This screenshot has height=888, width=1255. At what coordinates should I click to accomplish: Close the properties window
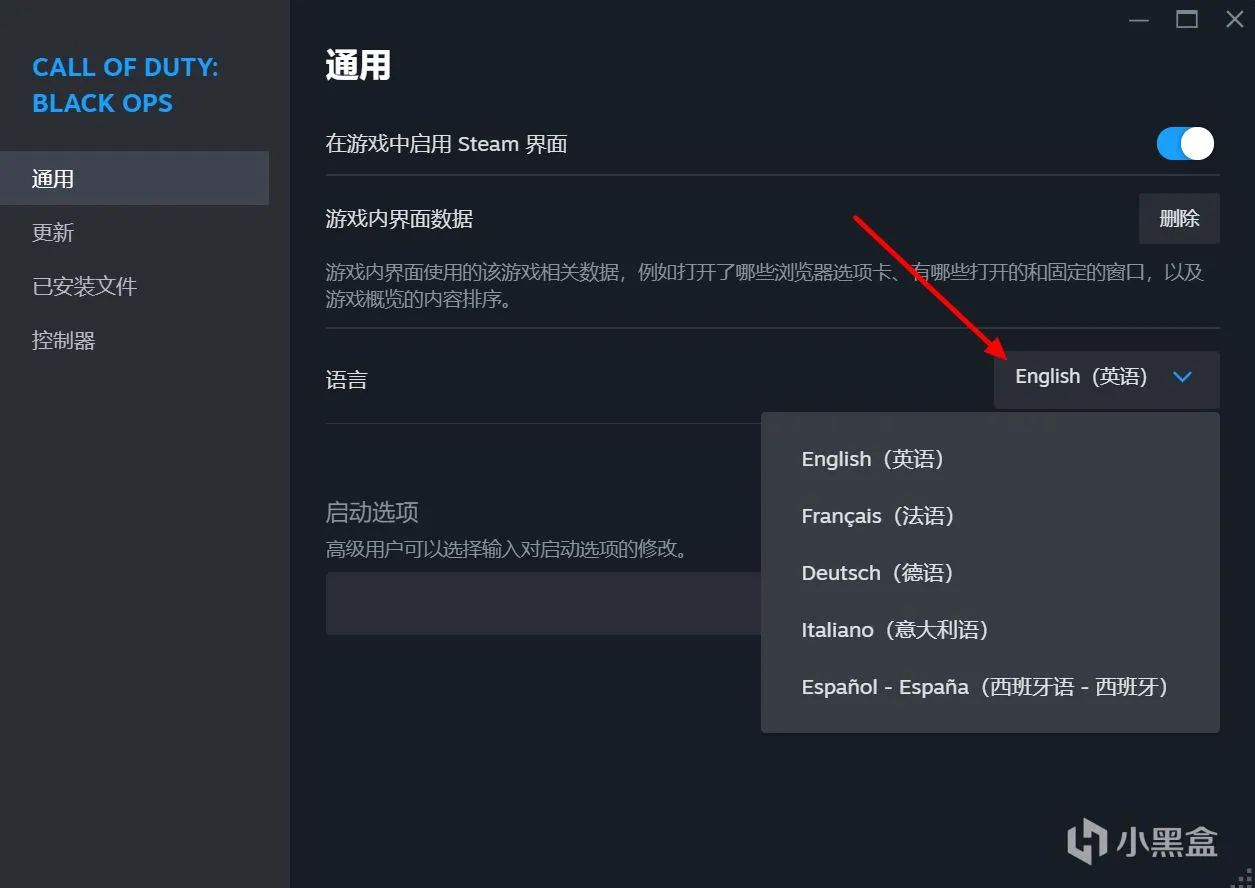coord(1234,19)
